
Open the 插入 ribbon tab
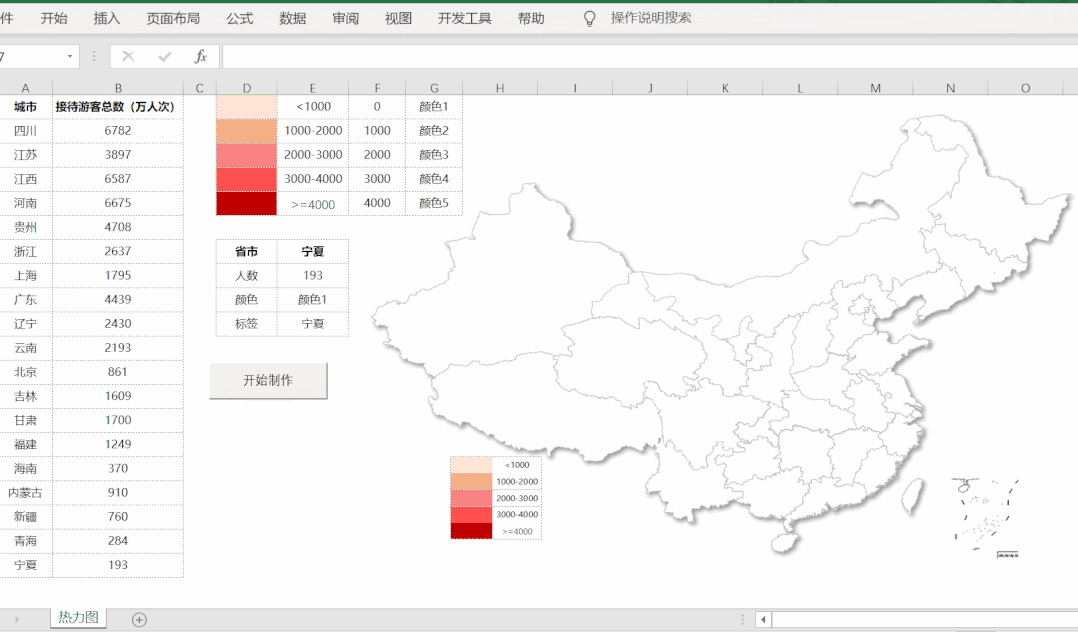[107, 19]
